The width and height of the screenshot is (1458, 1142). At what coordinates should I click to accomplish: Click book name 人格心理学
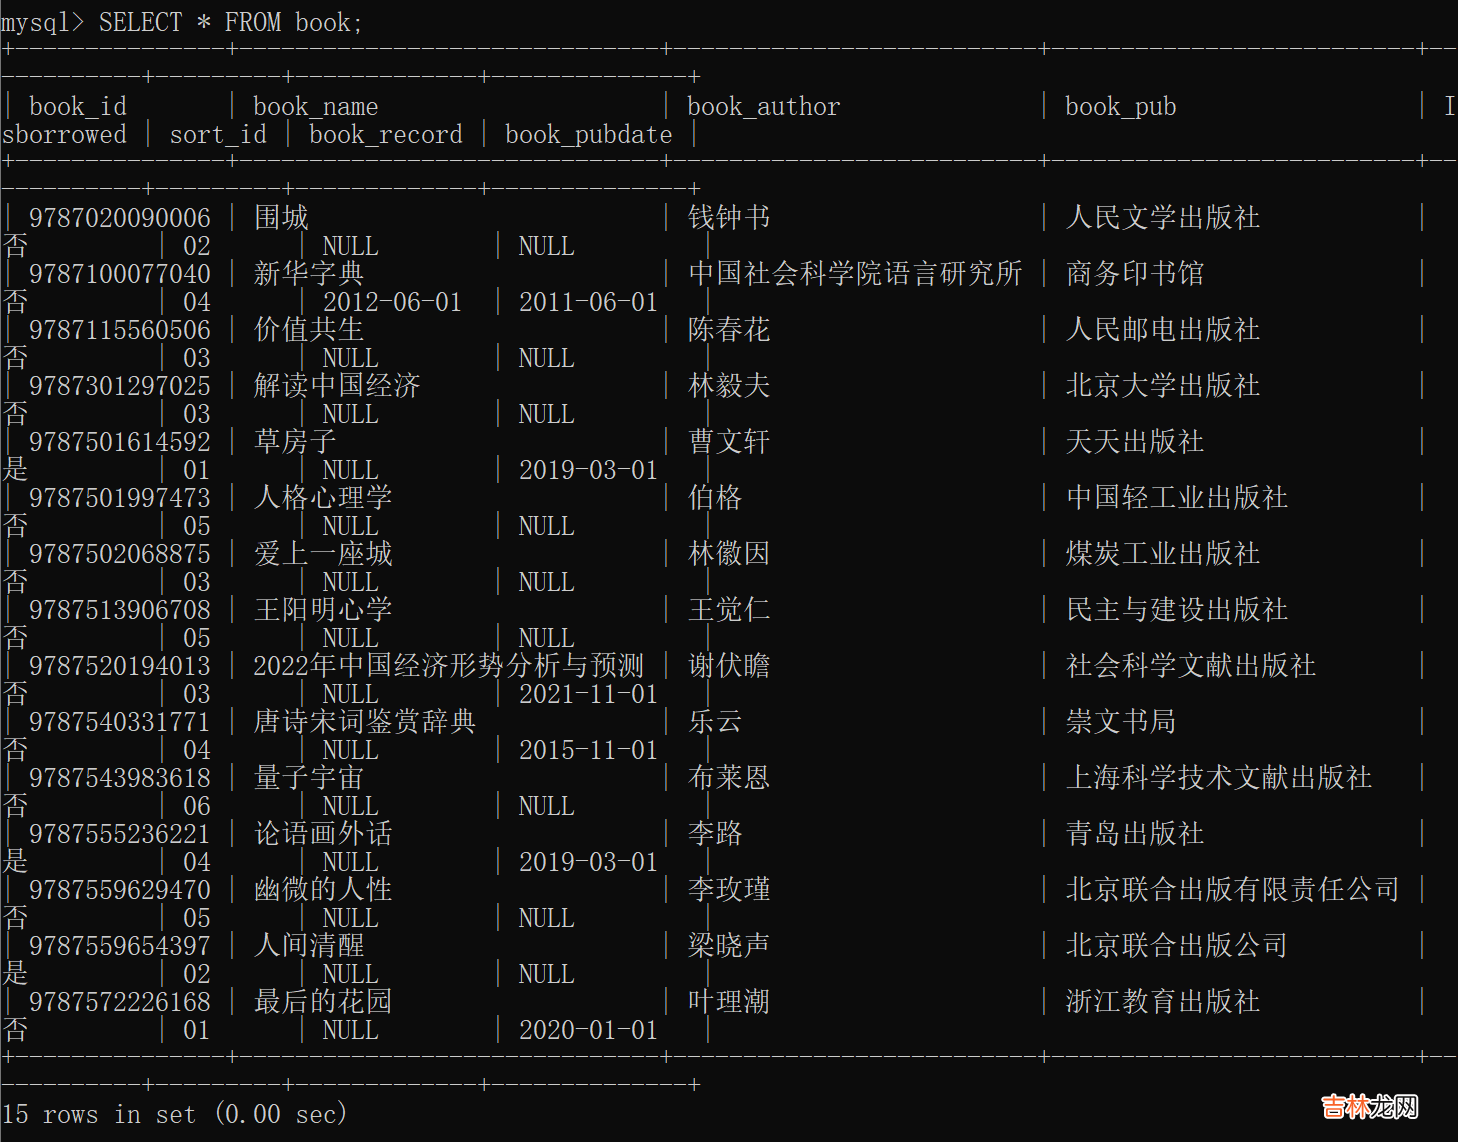323,498
